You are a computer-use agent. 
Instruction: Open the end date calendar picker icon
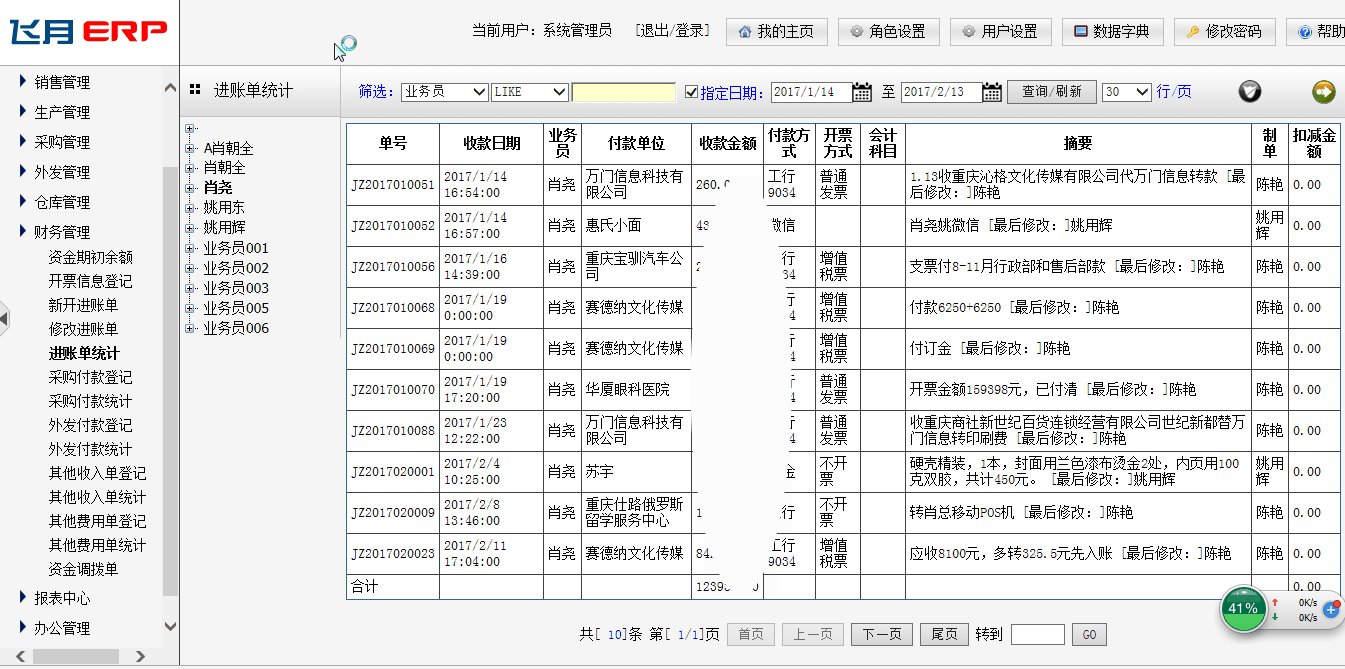point(991,92)
